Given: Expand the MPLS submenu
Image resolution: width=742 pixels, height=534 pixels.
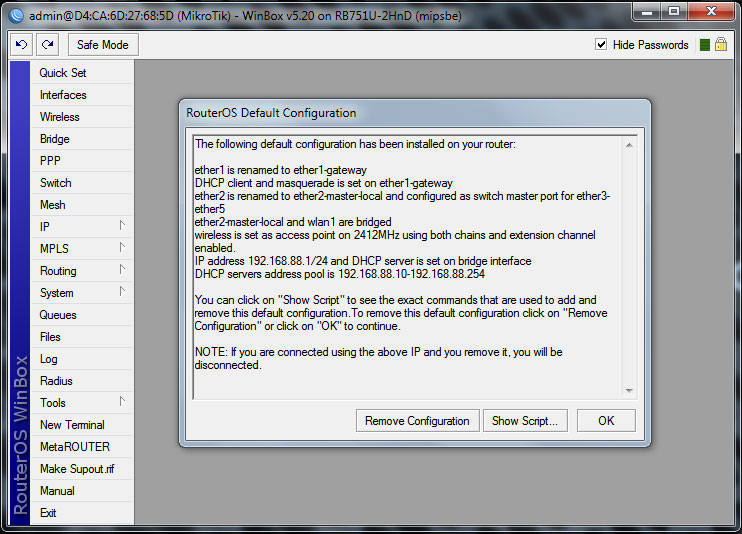Looking at the screenshot, I should click(82, 249).
